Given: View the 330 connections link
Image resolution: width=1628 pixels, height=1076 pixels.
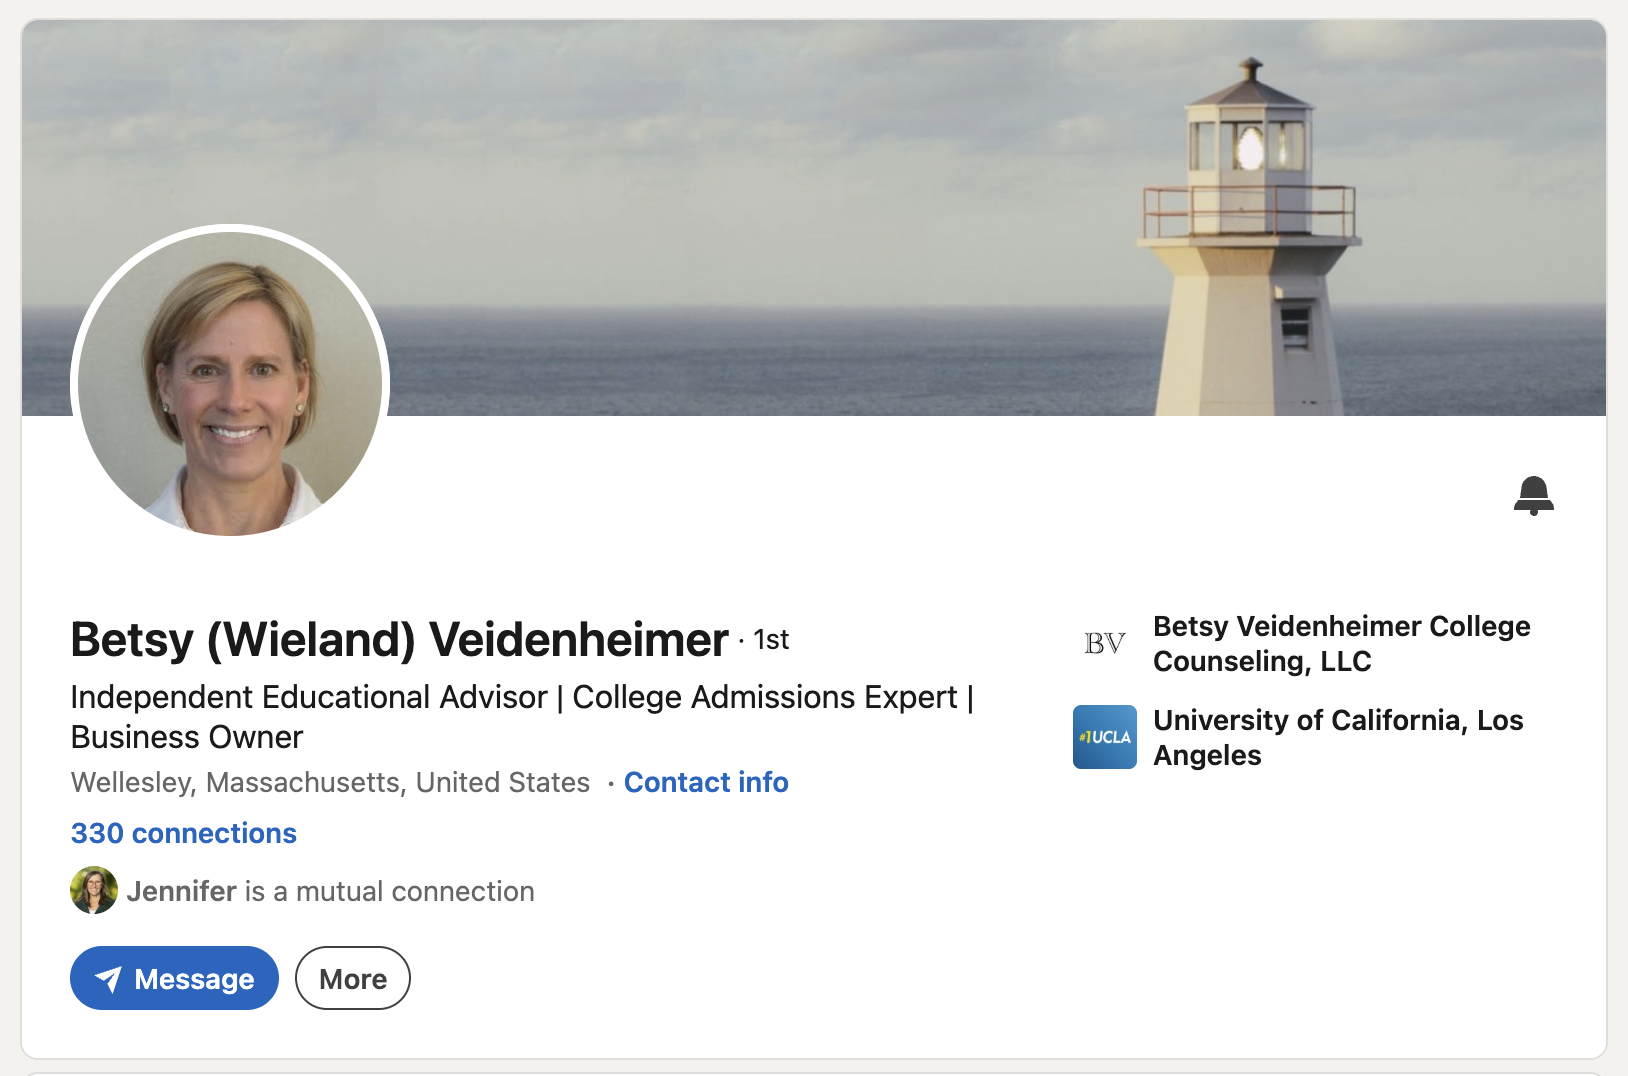Looking at the screenshot, I should [x=184, y=833].
